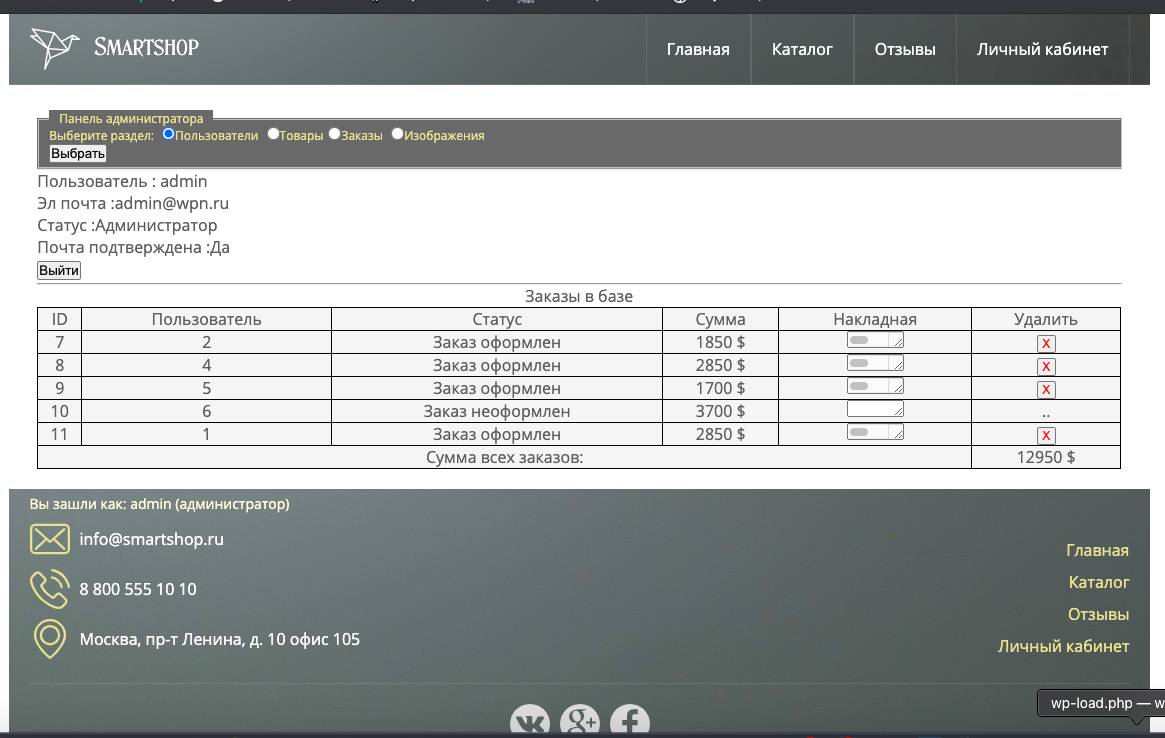
Task: Select the Пользователи radio button
Action: (168, 134)
